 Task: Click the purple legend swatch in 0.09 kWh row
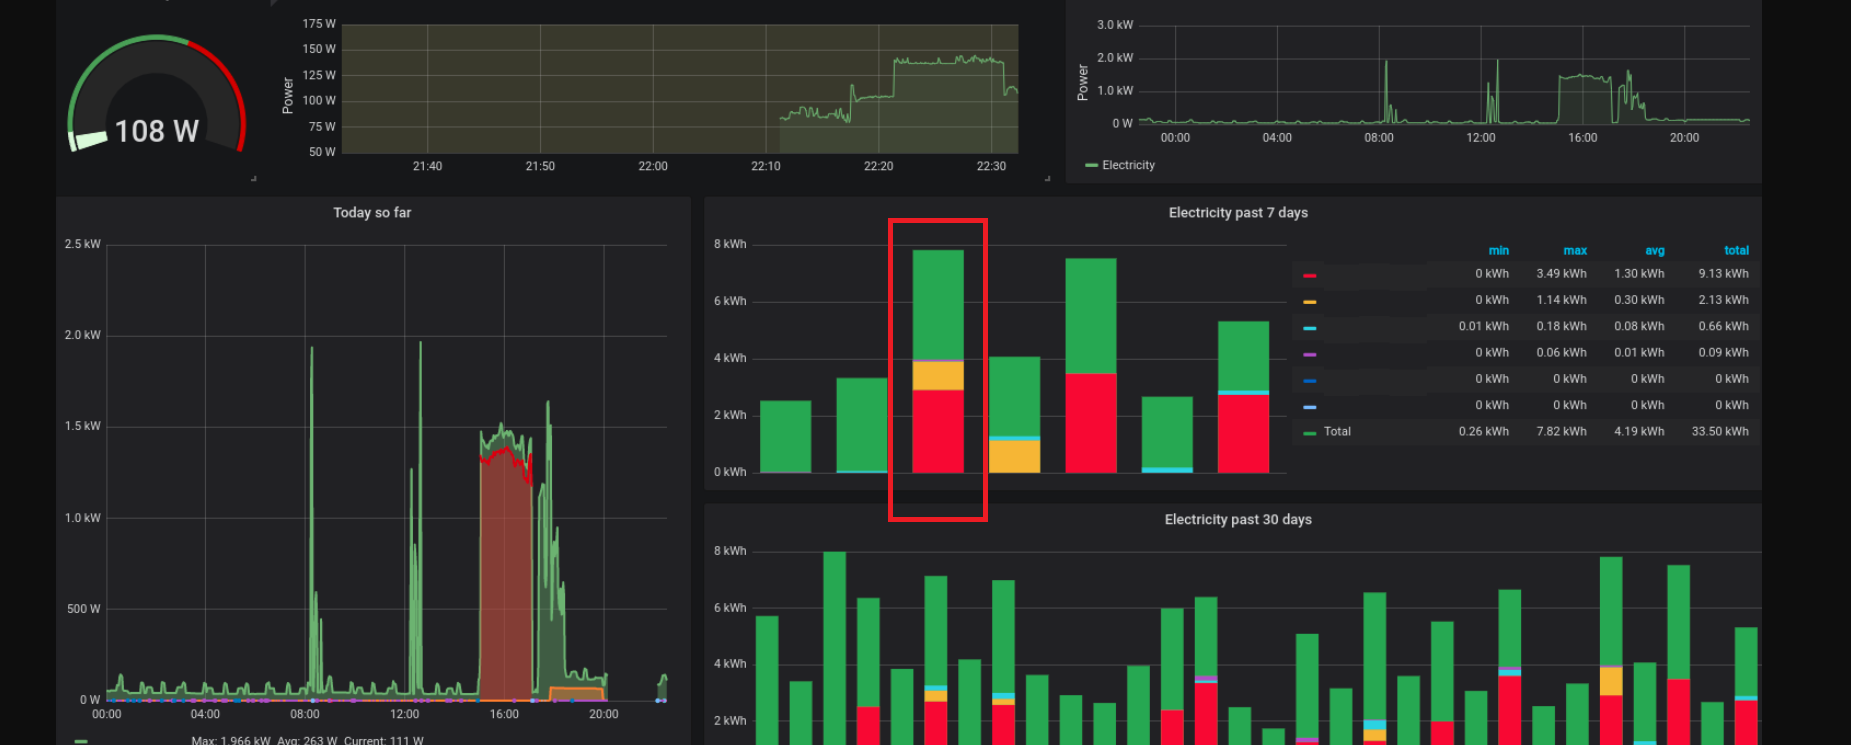point(1309,354)
